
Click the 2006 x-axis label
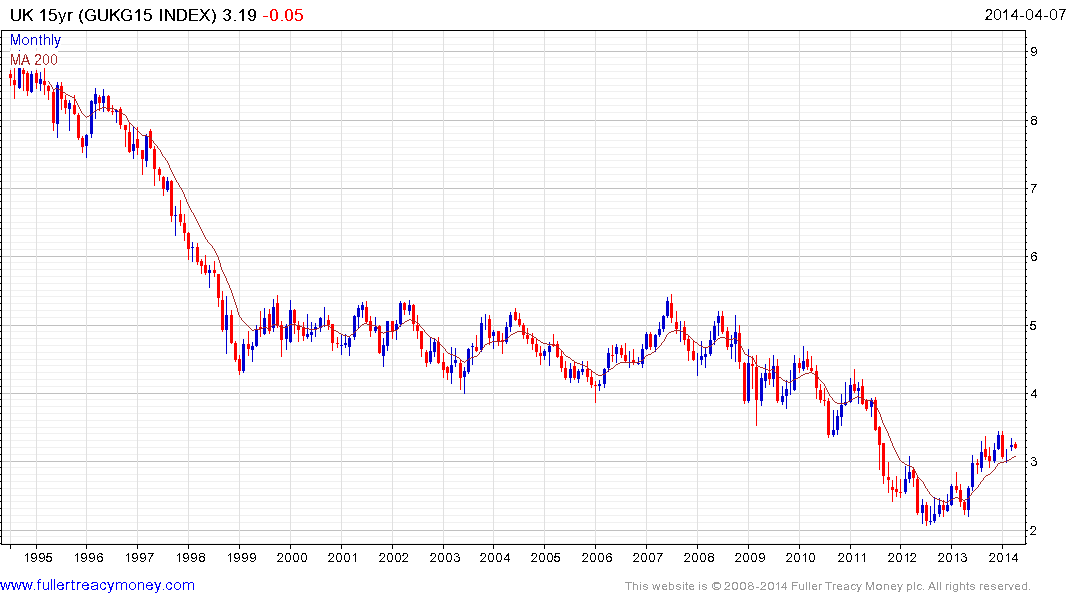click(597, 557)
